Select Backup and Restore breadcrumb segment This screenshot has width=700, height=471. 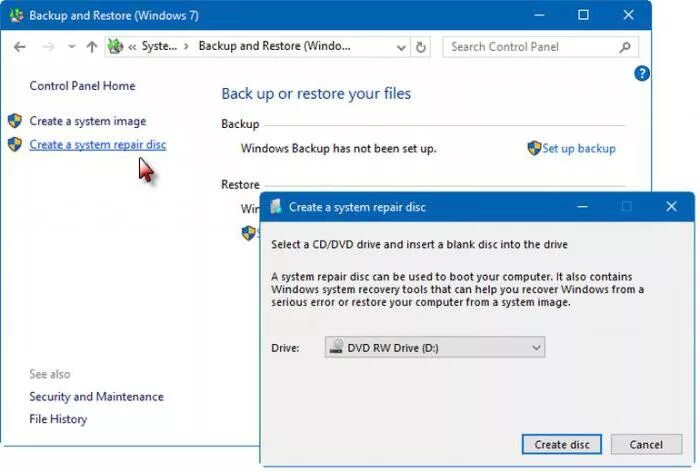click(x=275, y=46)
